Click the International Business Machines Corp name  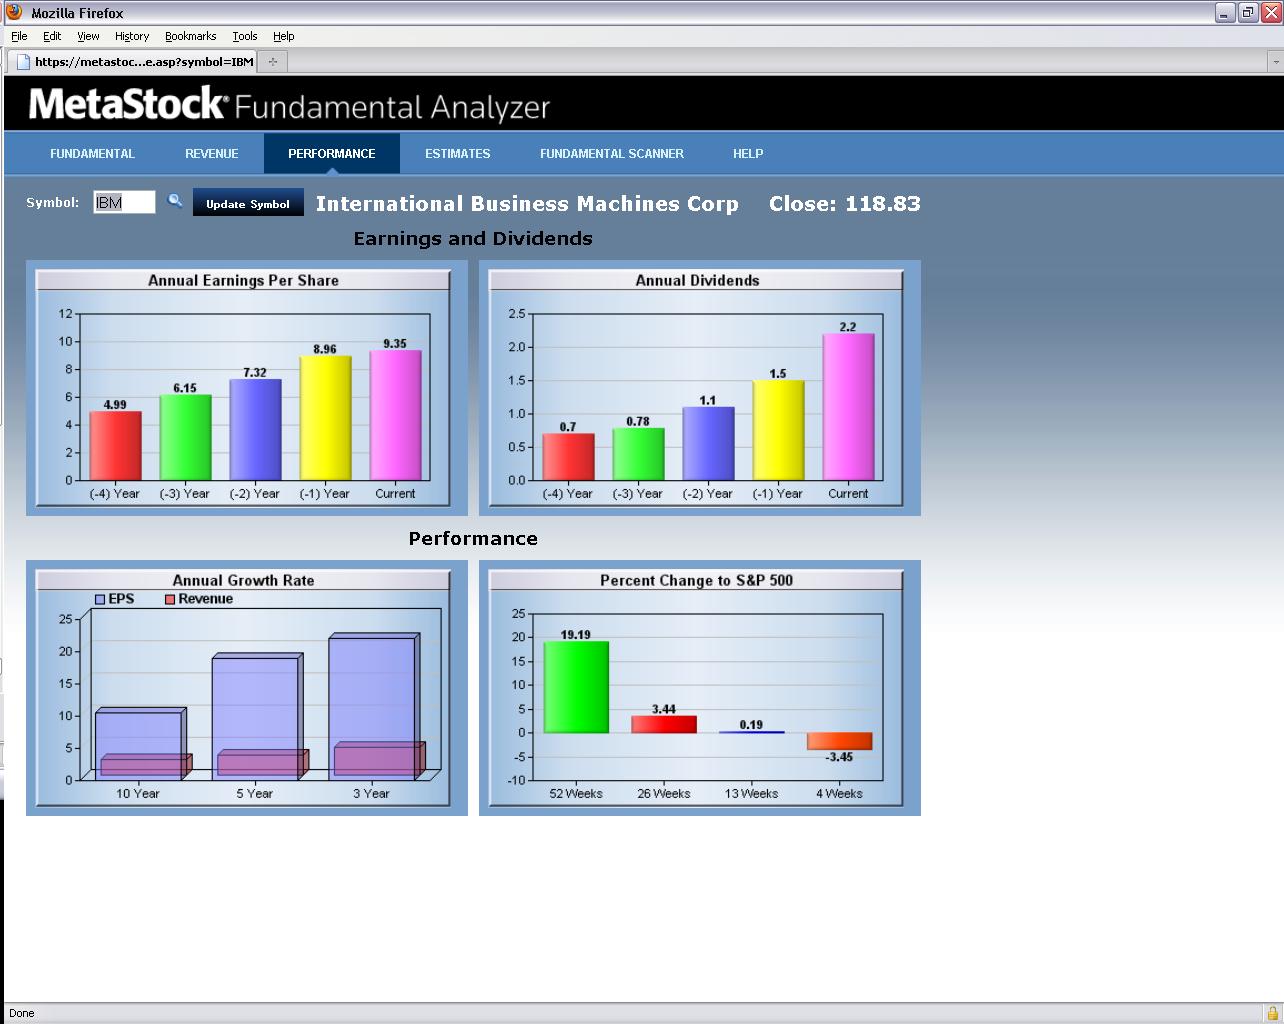click(x=527, y=204)
